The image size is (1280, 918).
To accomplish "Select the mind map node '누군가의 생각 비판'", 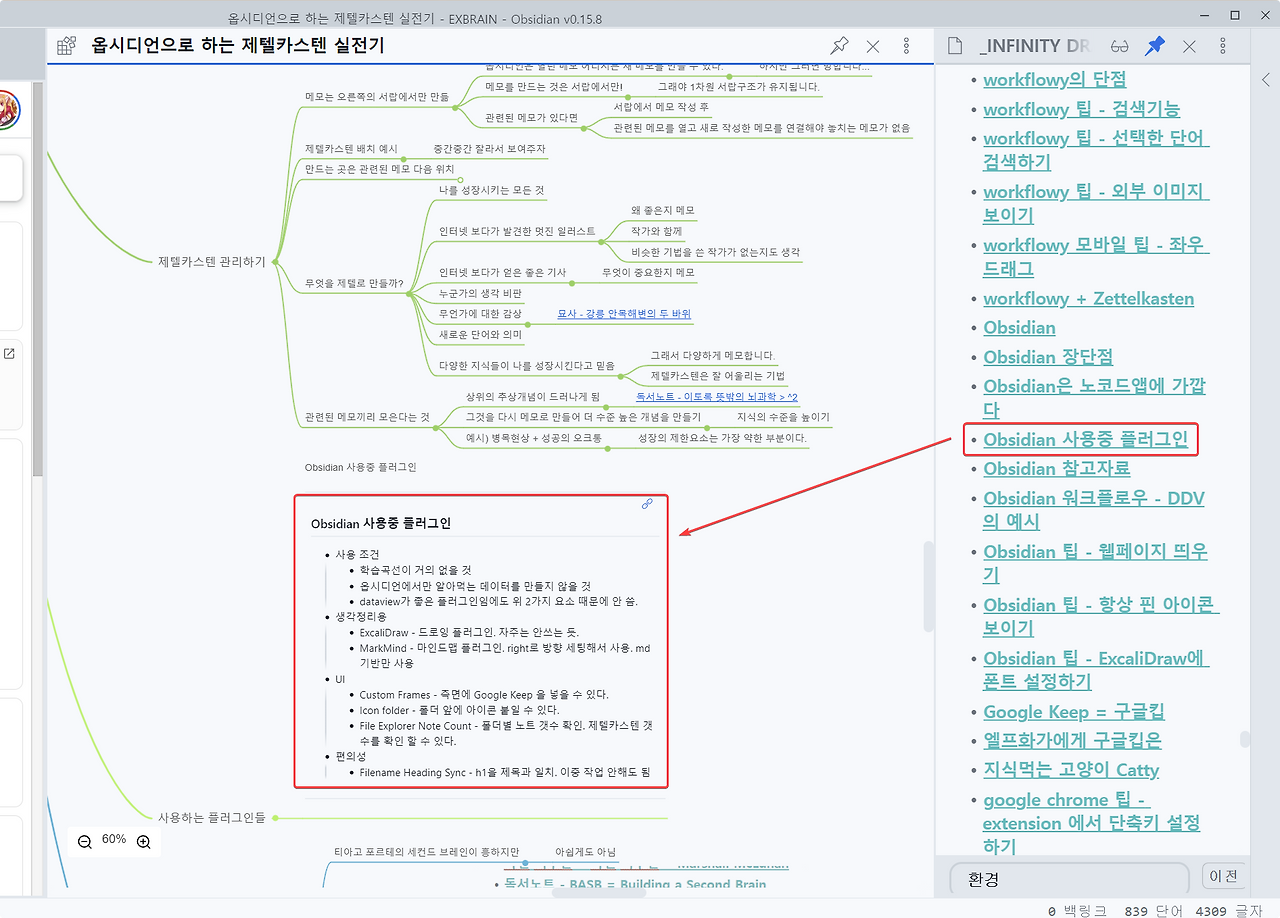I will tap(480, 293).
